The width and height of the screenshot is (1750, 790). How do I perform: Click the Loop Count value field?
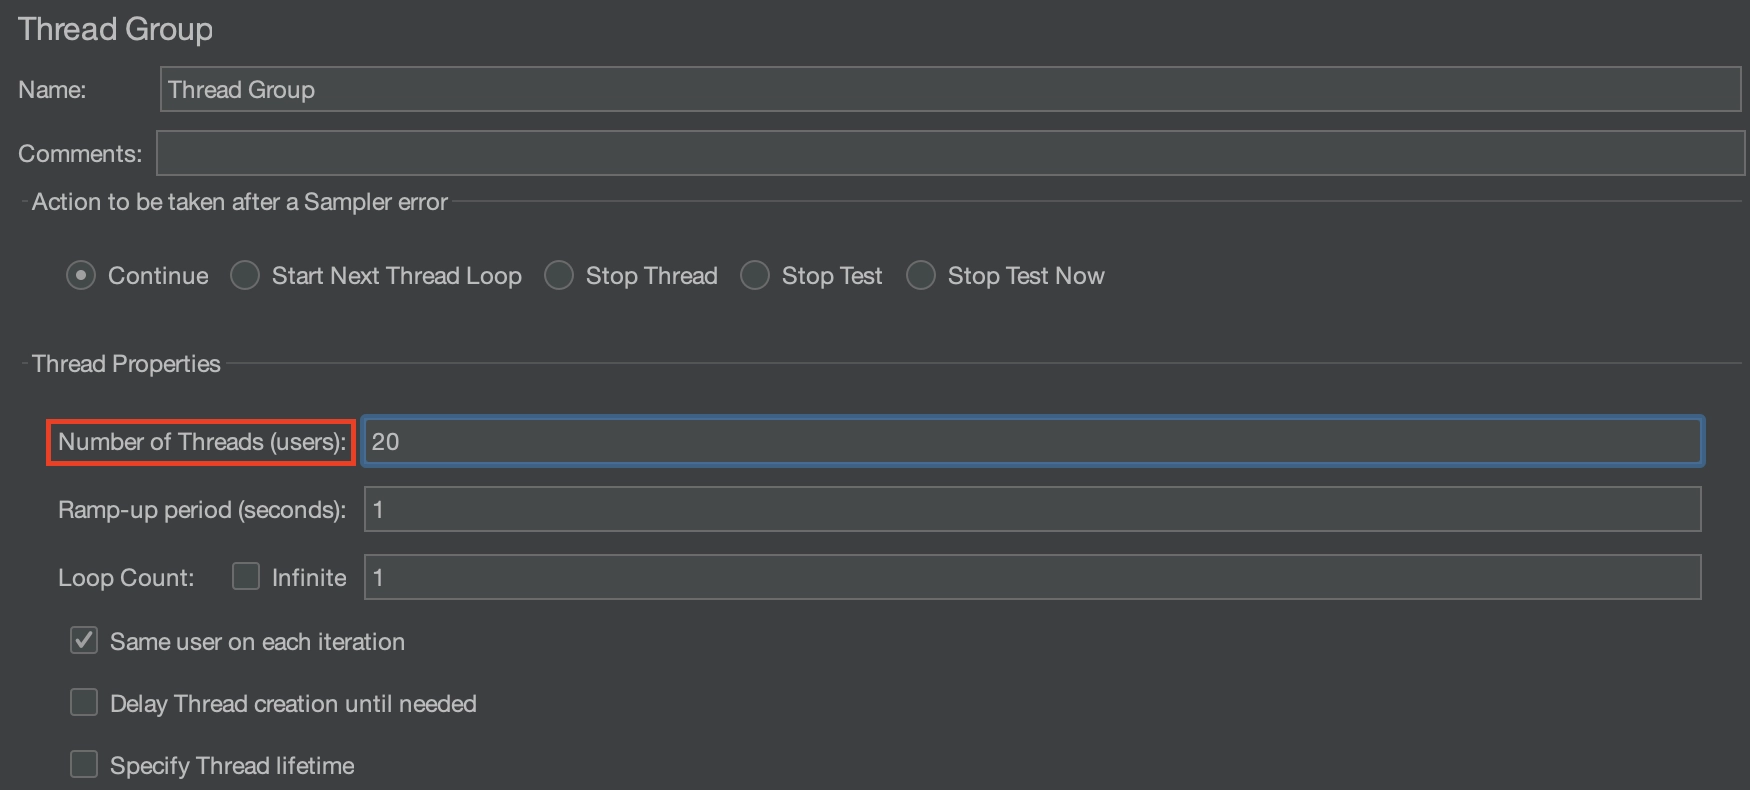click(1032, 577)
